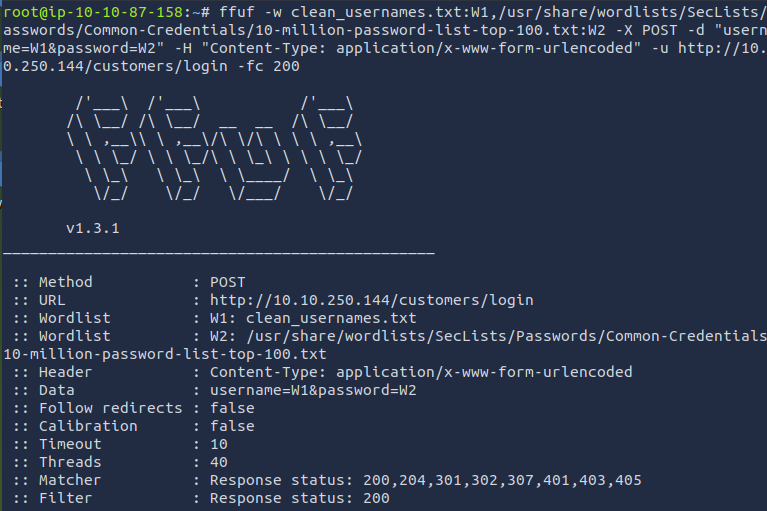Viewport: 767px width, 511px height.
Task: Click the ffuf command name after the prompt
Action: click(x=233, y=12)
